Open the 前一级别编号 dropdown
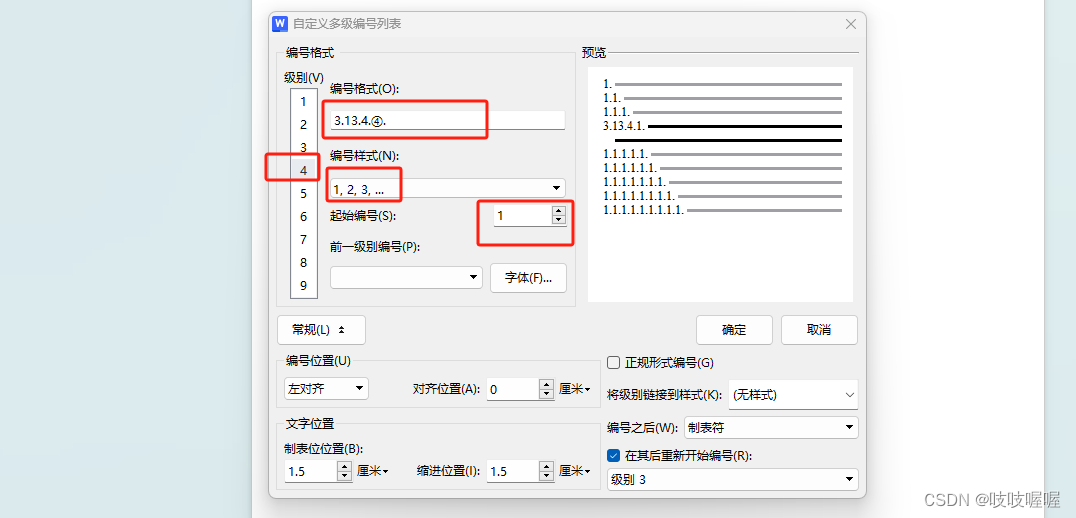 pyautogui.click(x=406, y=277)
